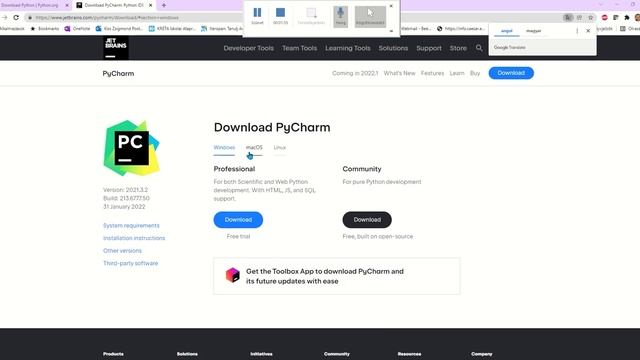Open the Developer Tools menu
Viewport: 640px width, 360px height.
(249, 48)
